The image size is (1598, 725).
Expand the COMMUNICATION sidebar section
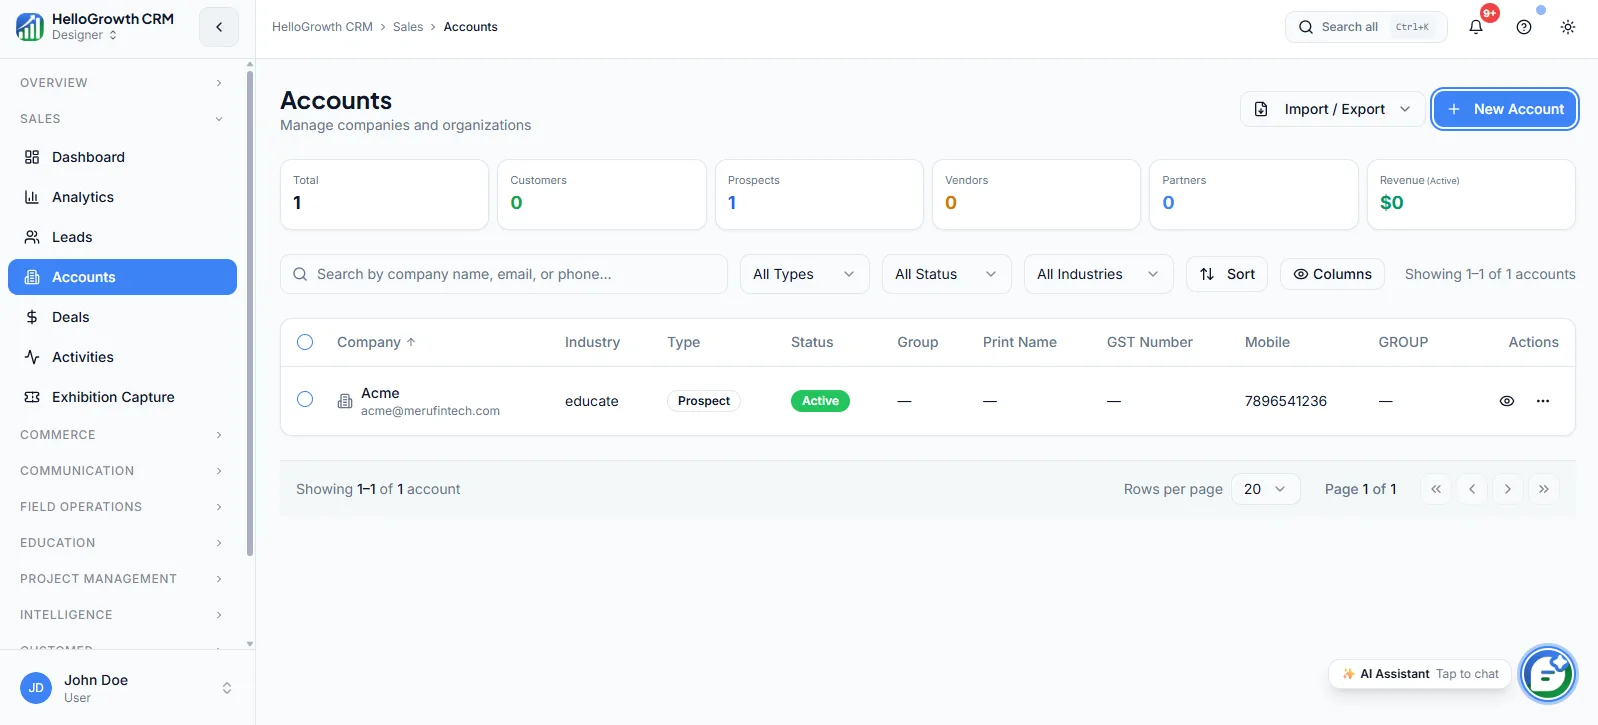[x=121, y=471]
